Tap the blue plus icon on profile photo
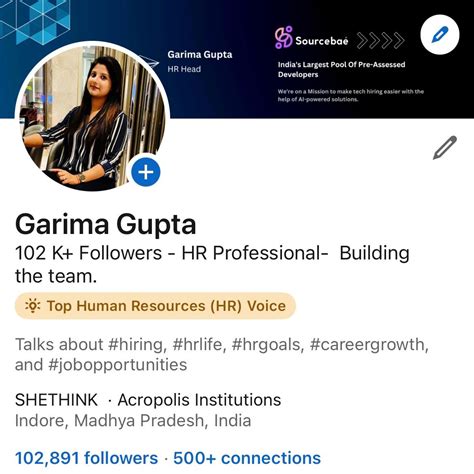Screen dimensions: 474x474 point(146,172)
